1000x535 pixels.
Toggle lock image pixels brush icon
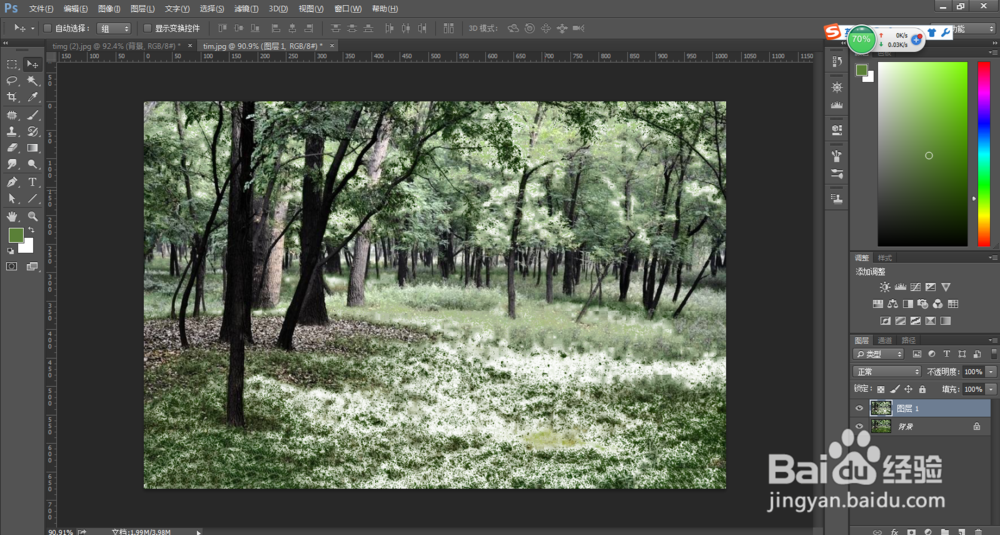click(895, 390)
